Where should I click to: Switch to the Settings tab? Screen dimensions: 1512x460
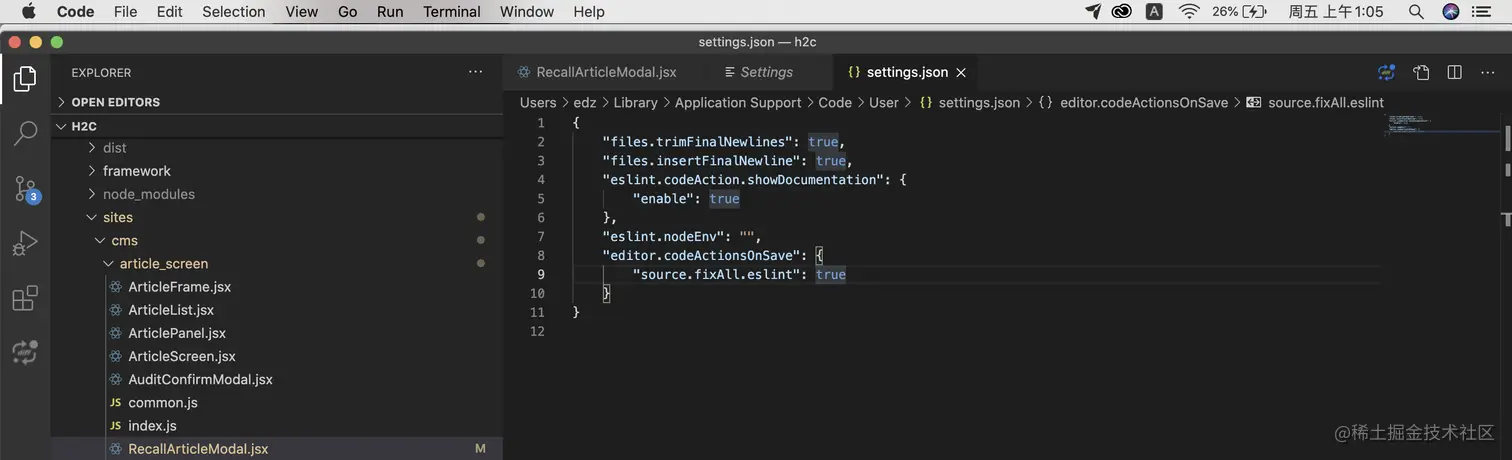click(x=766, y=72)
